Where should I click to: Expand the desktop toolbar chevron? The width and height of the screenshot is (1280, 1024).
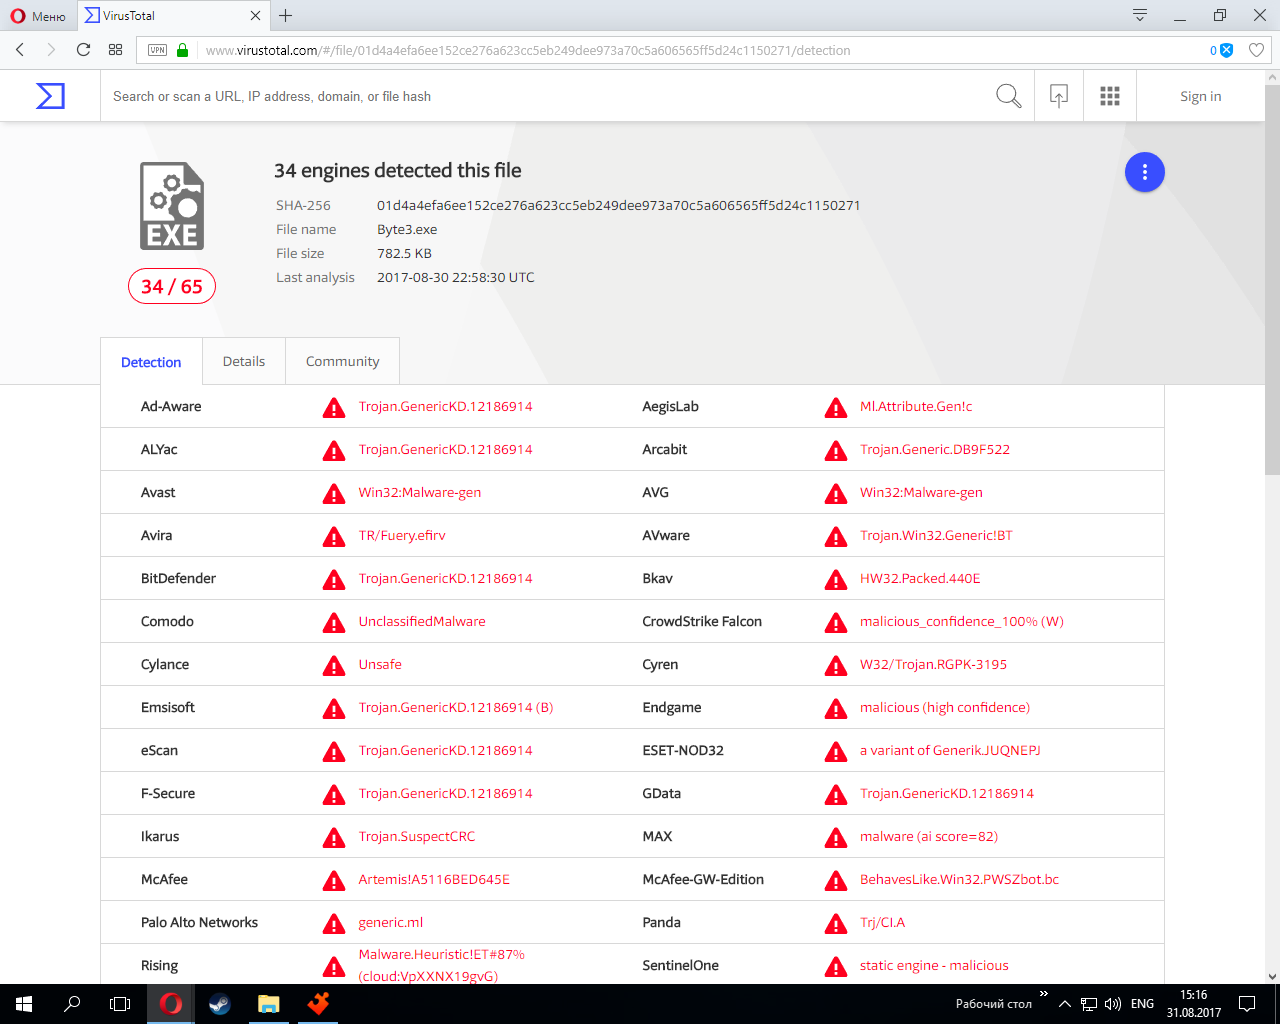1043,994
